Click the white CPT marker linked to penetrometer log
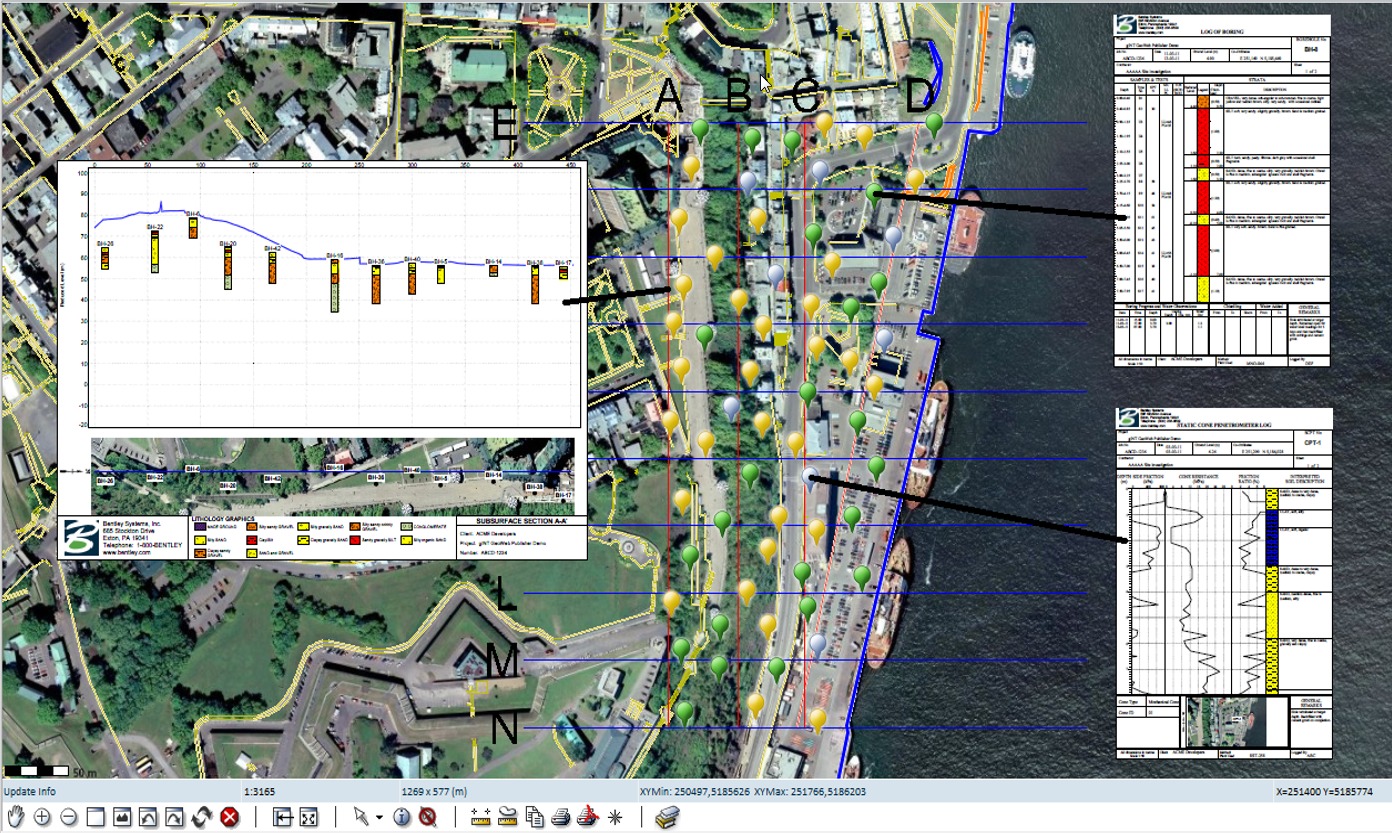Screen dimensions: 1392x833 (809, 476)
